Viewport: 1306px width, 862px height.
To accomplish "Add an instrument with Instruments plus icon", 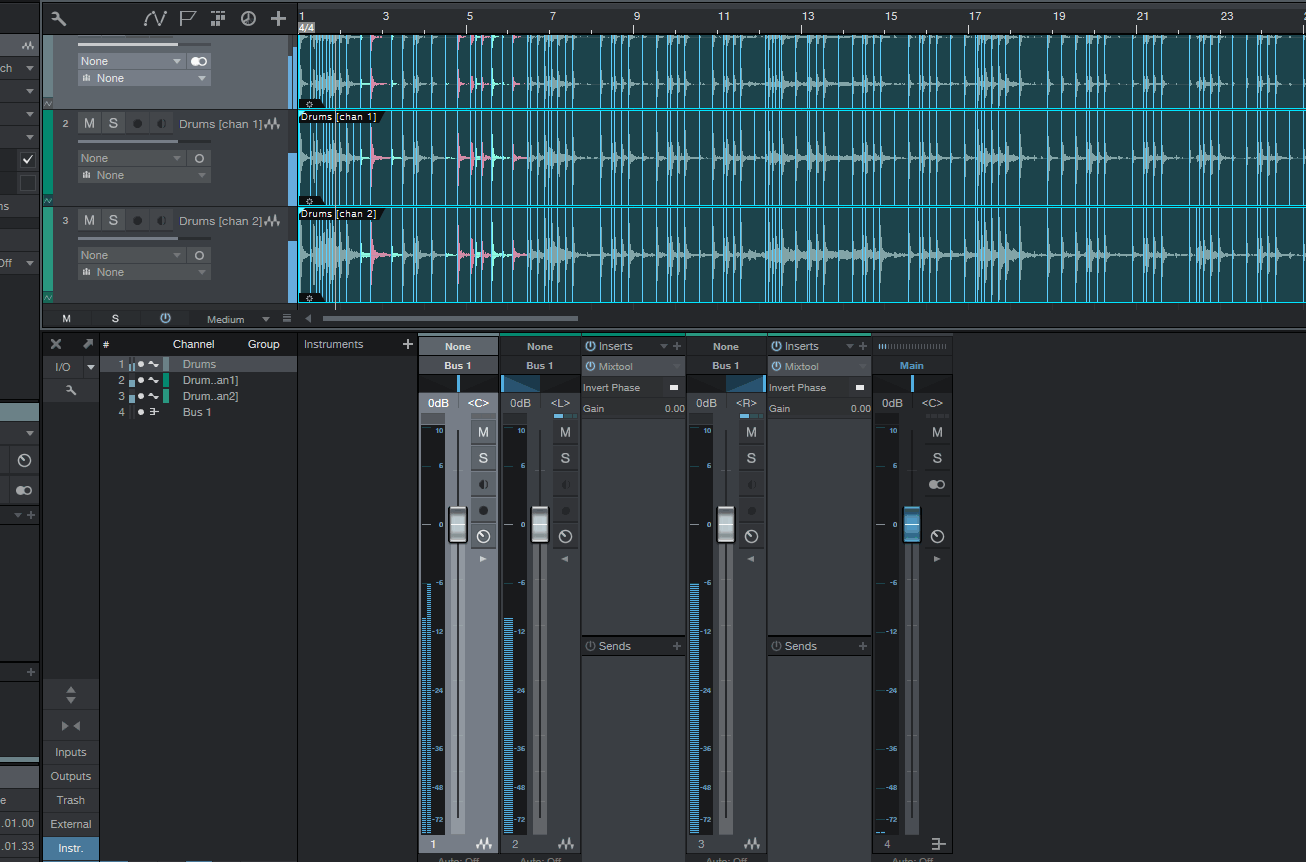I will pos(407,344).
